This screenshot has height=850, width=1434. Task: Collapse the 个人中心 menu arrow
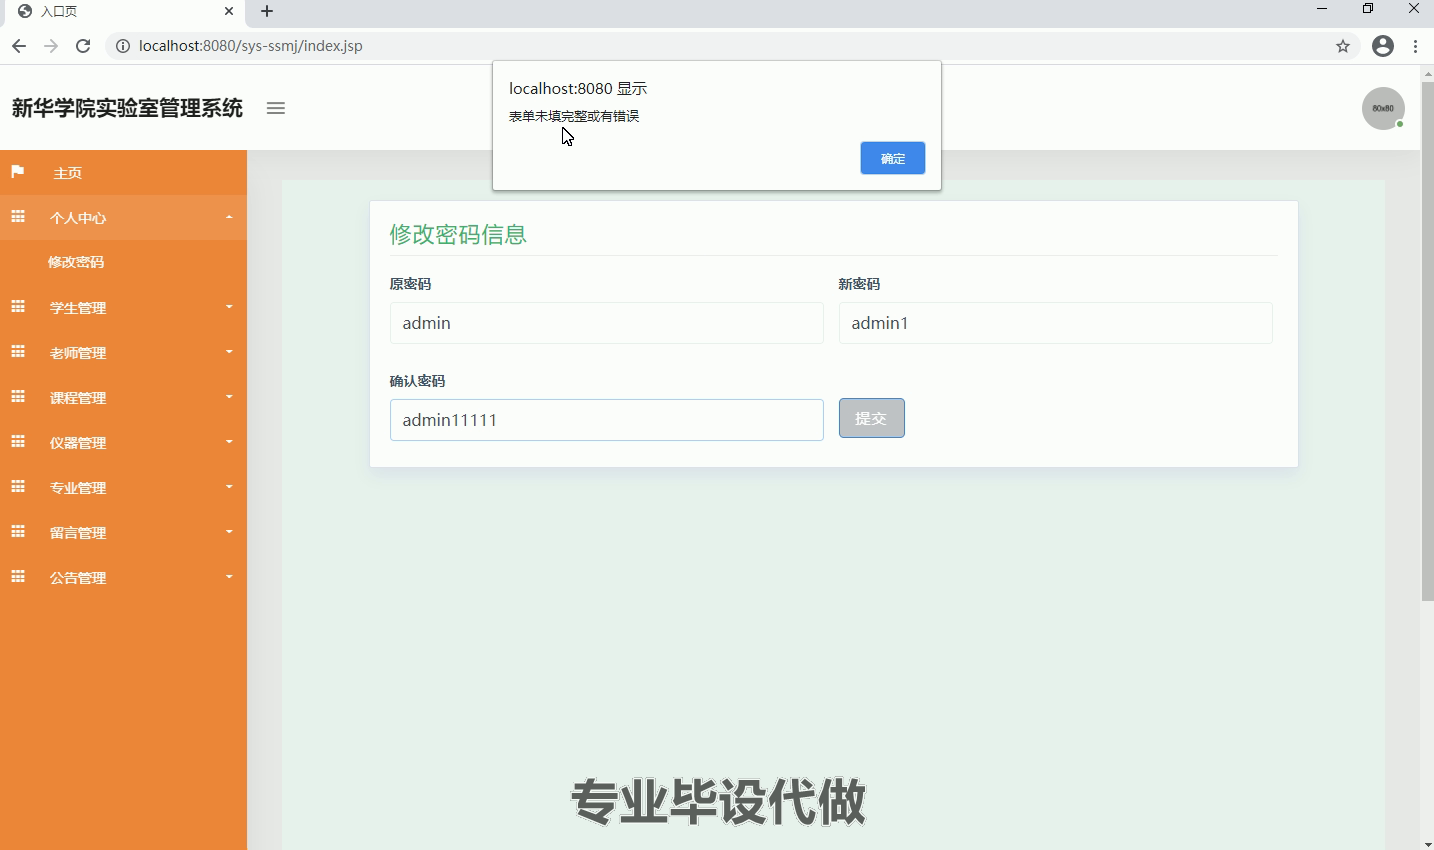tap(229, 217)
